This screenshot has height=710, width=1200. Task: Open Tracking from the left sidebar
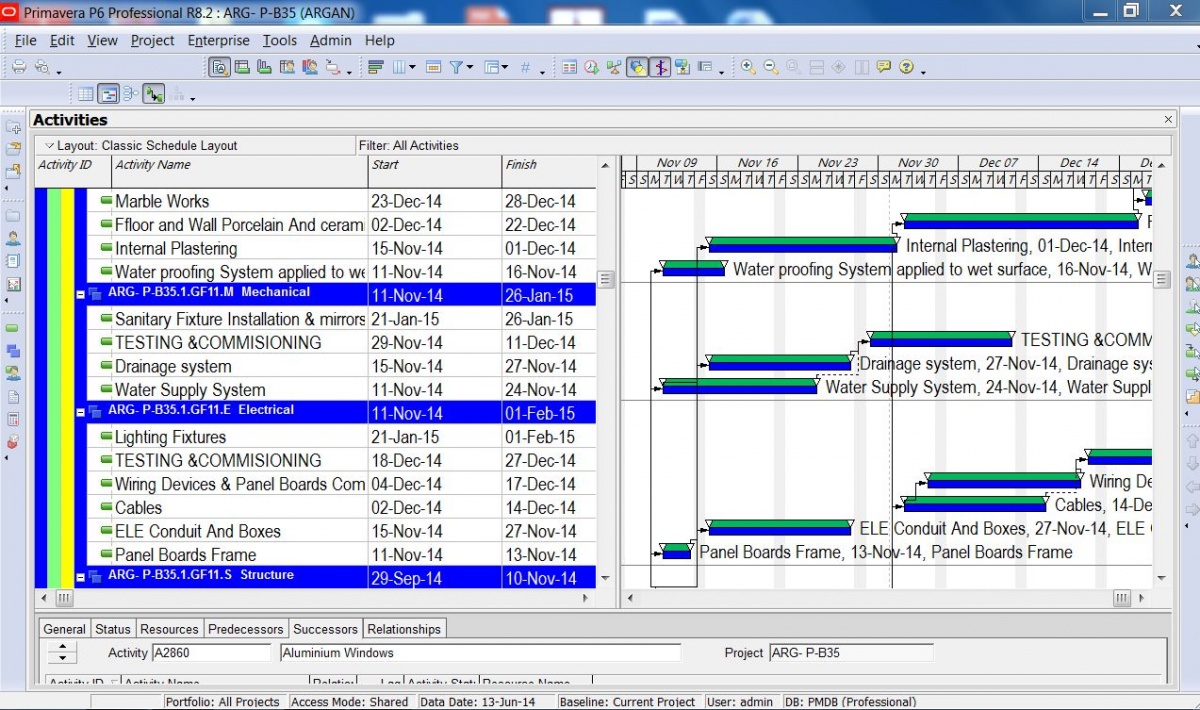pyautogui.click(x=13, y=284)
